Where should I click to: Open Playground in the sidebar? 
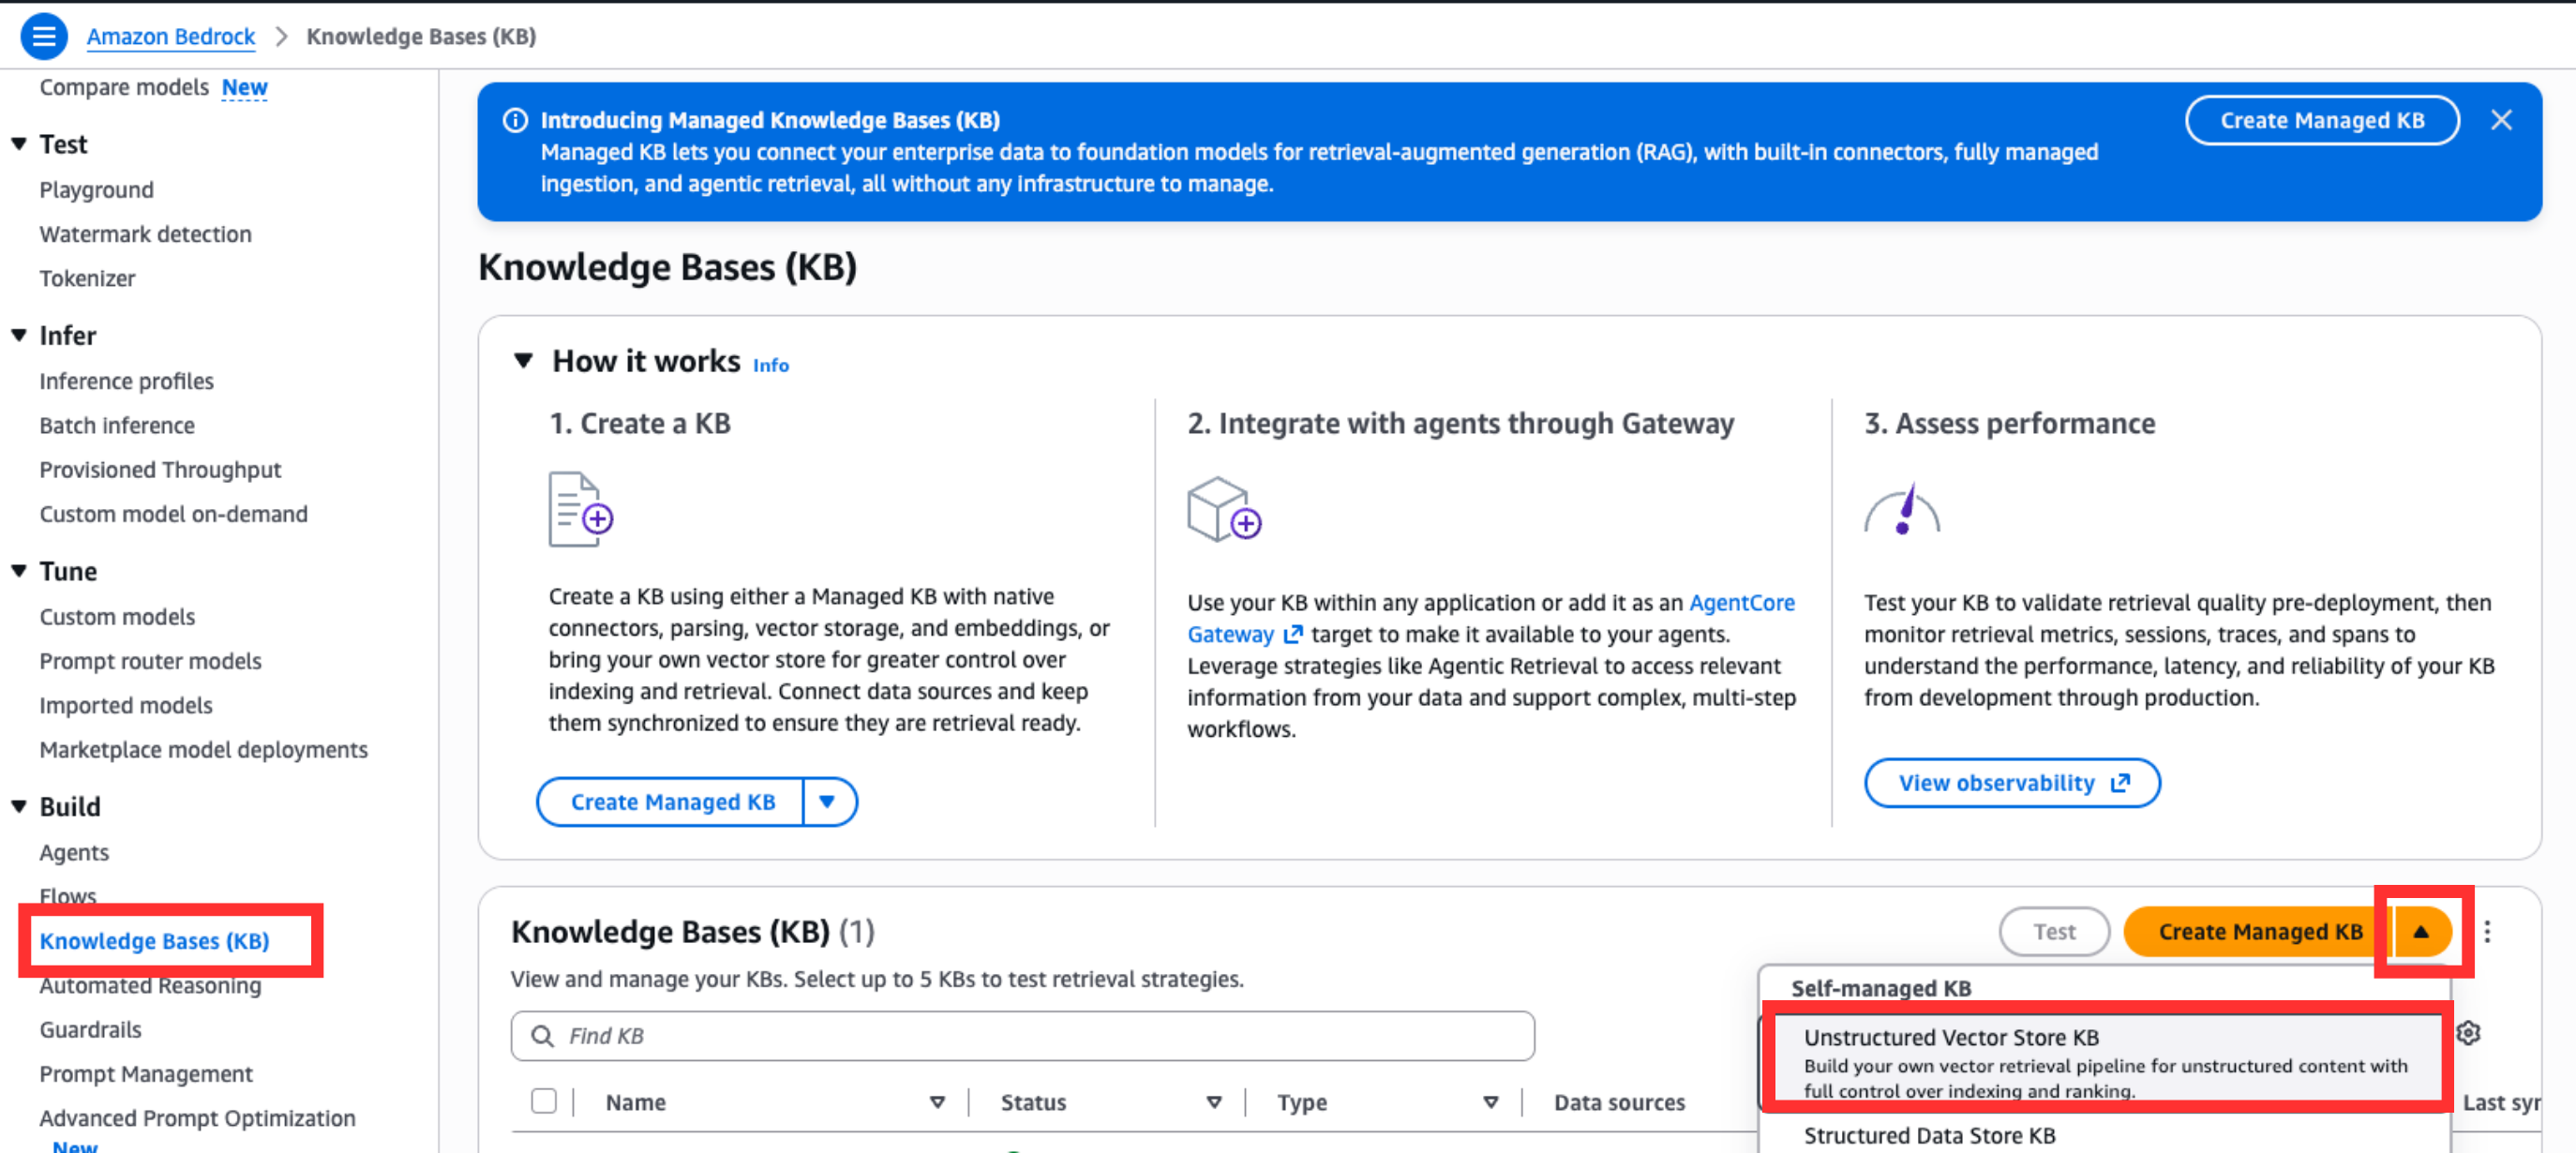tap(97, 190)
